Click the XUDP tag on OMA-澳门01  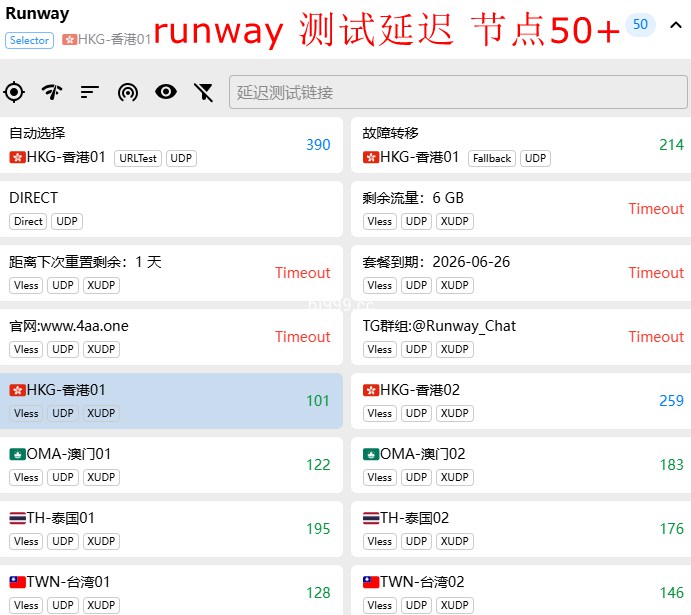pos(101,477)
